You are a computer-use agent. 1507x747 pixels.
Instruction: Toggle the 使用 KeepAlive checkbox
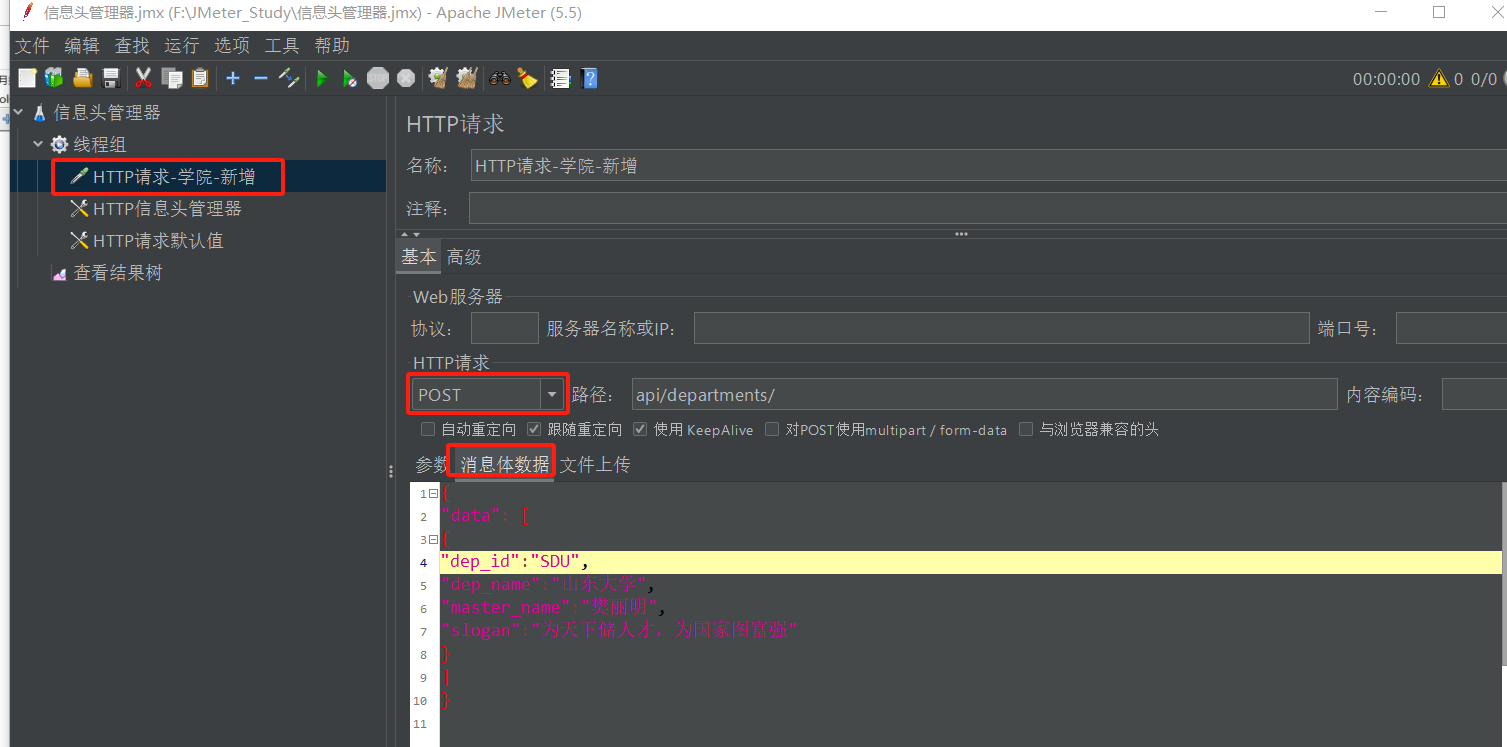tap(640, 429)
